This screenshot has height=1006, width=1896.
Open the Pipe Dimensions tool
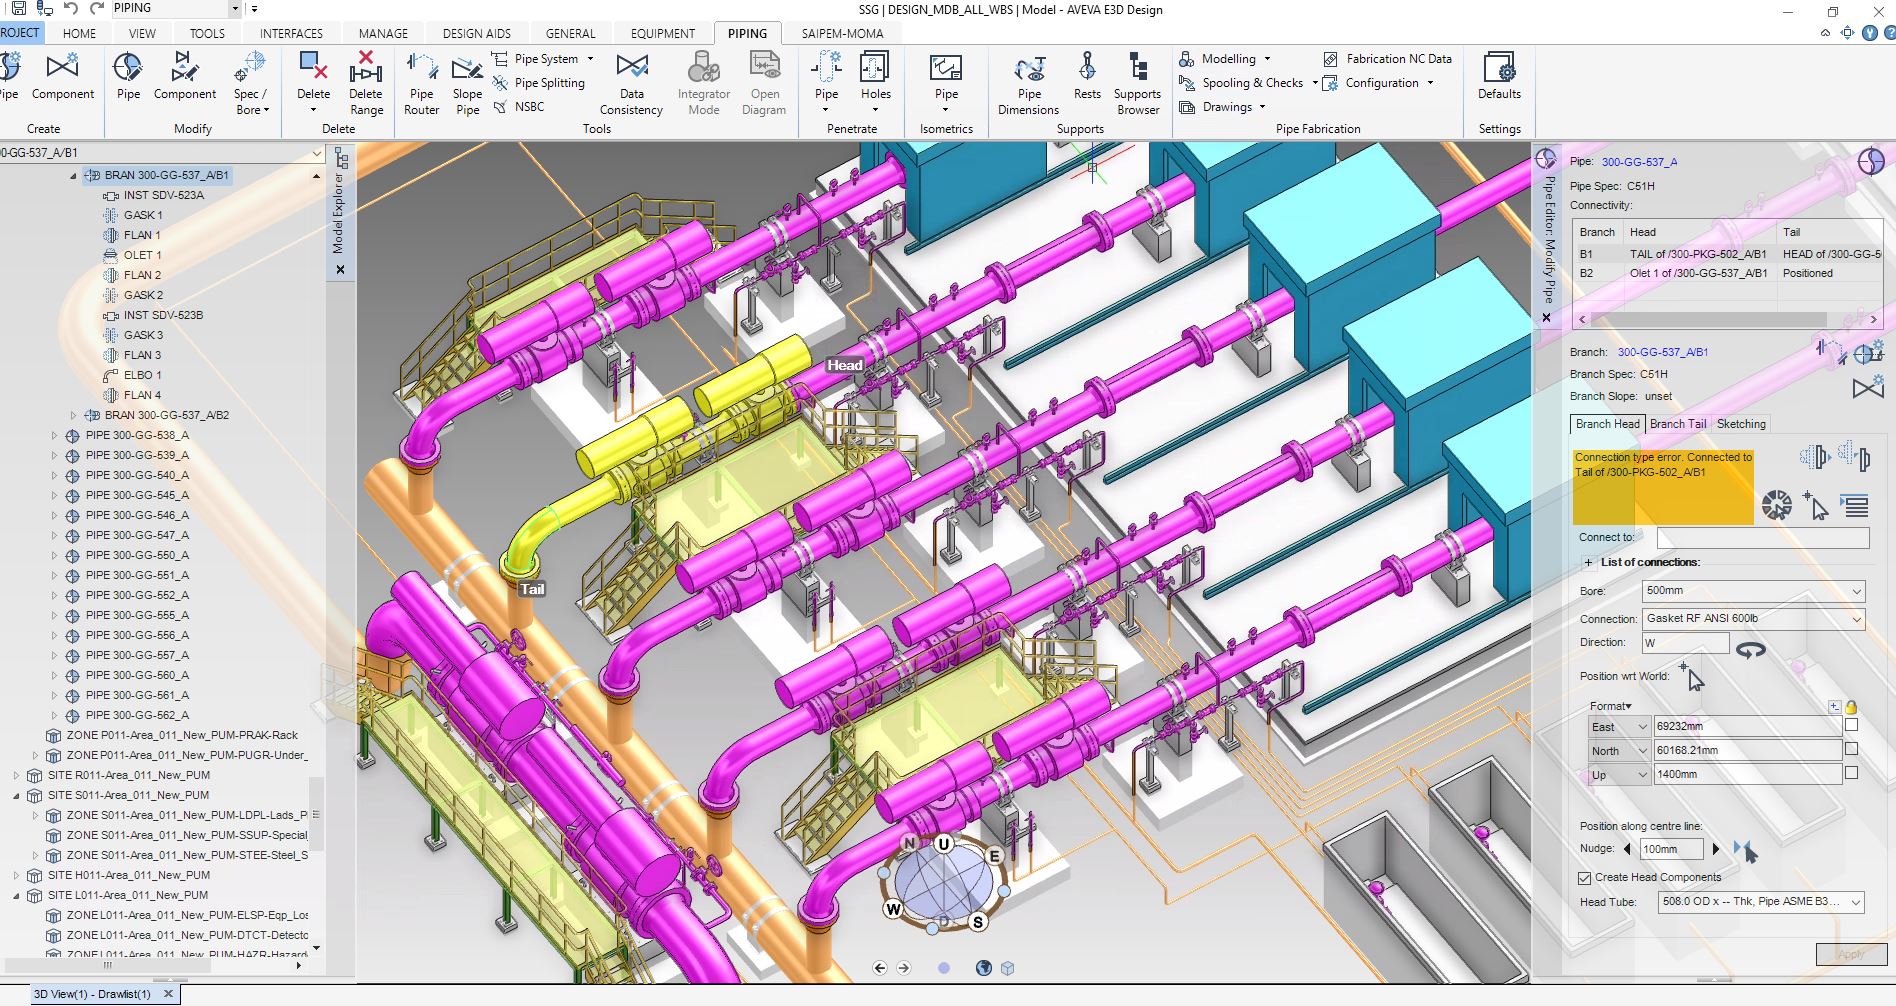click(x=1028, y=82)
